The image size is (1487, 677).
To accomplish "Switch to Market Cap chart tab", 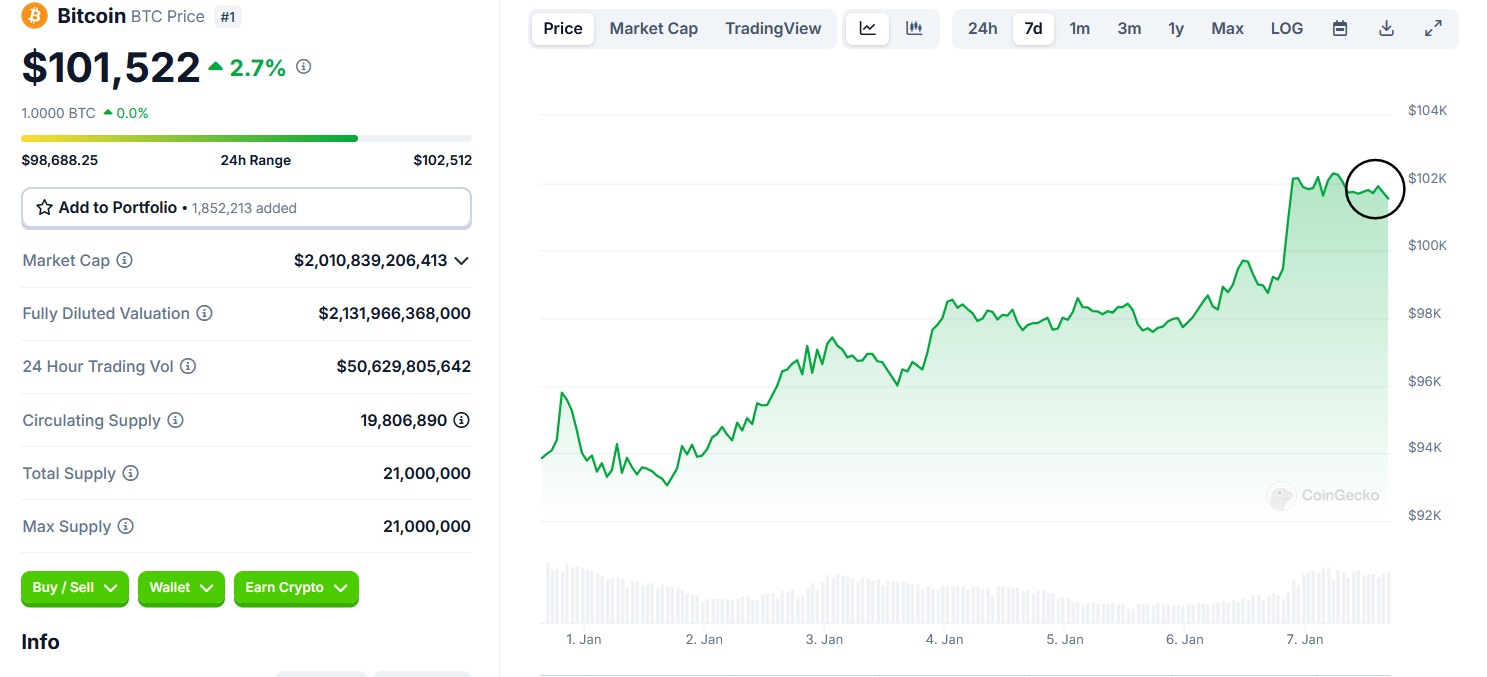I will 654,29.
